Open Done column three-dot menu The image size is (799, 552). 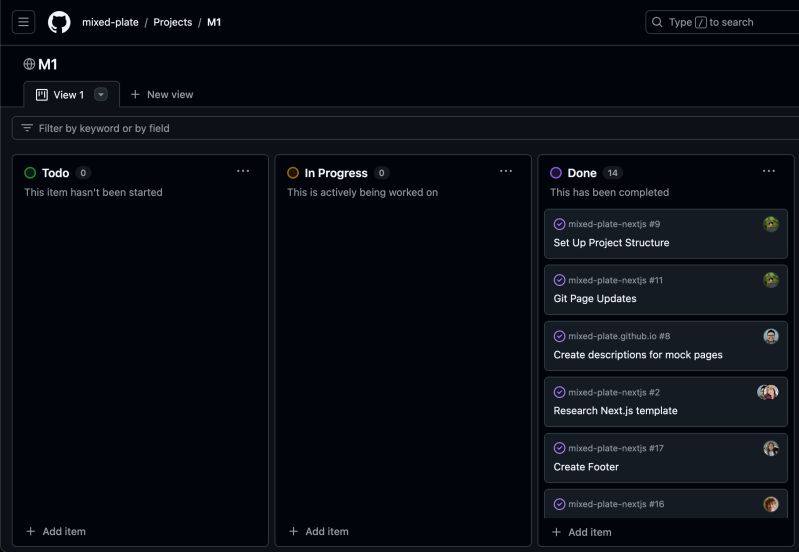click(x=769, y=171)
